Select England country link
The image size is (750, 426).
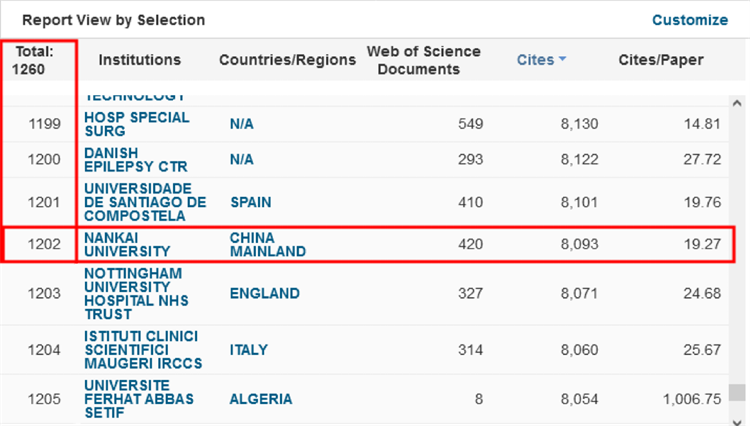tap(264, 294)
